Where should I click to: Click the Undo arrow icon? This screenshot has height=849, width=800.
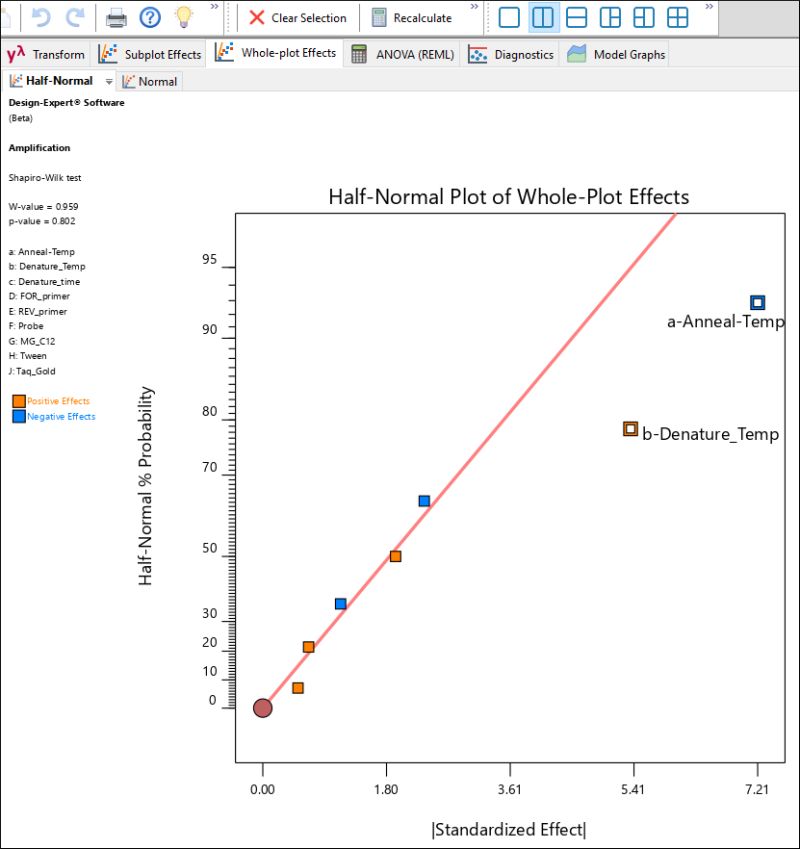coord(42,17)
